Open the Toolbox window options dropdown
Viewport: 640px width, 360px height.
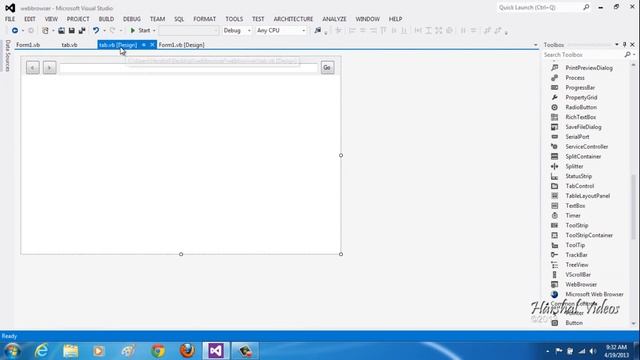616,44
